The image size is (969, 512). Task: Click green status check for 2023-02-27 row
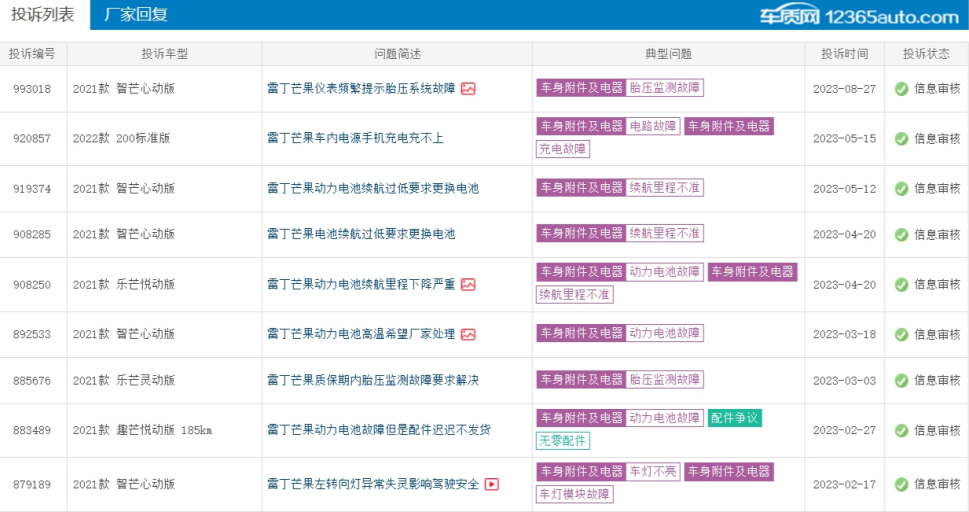click(x=902, y=430)
